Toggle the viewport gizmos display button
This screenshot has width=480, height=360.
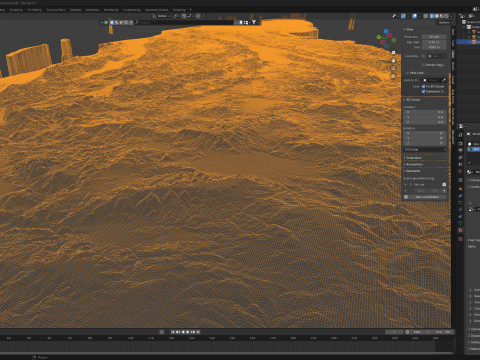(x=403, y=16)
